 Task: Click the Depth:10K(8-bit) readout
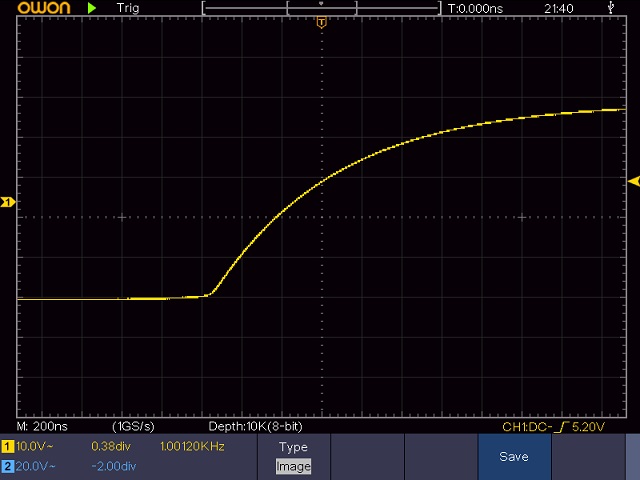point(256,427)
